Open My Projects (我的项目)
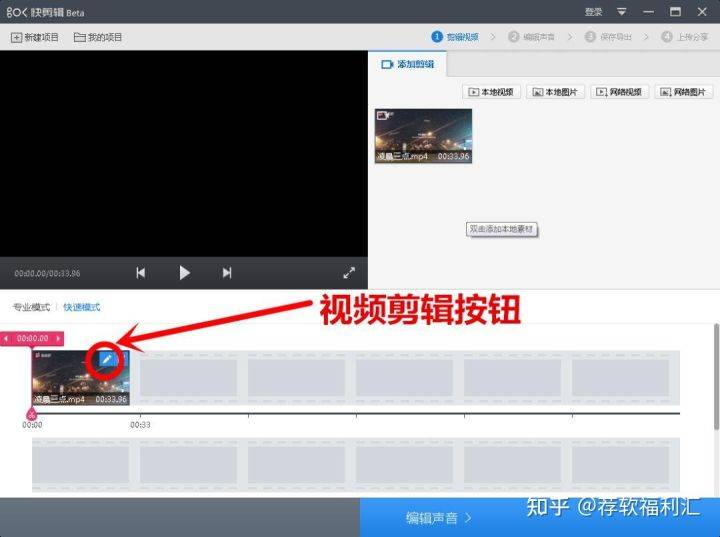The height and width of the screenshot is (537, 720). (98, 37)
